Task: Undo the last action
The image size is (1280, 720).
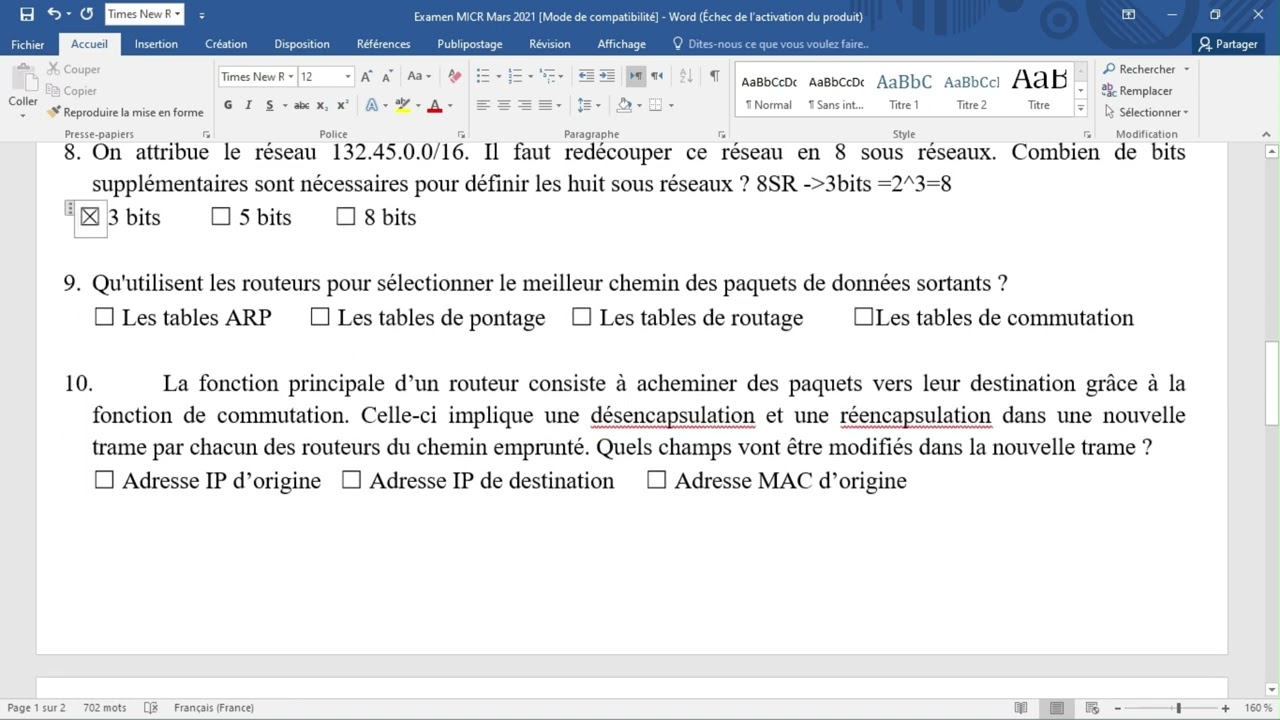Action: (x=54, y=15)
